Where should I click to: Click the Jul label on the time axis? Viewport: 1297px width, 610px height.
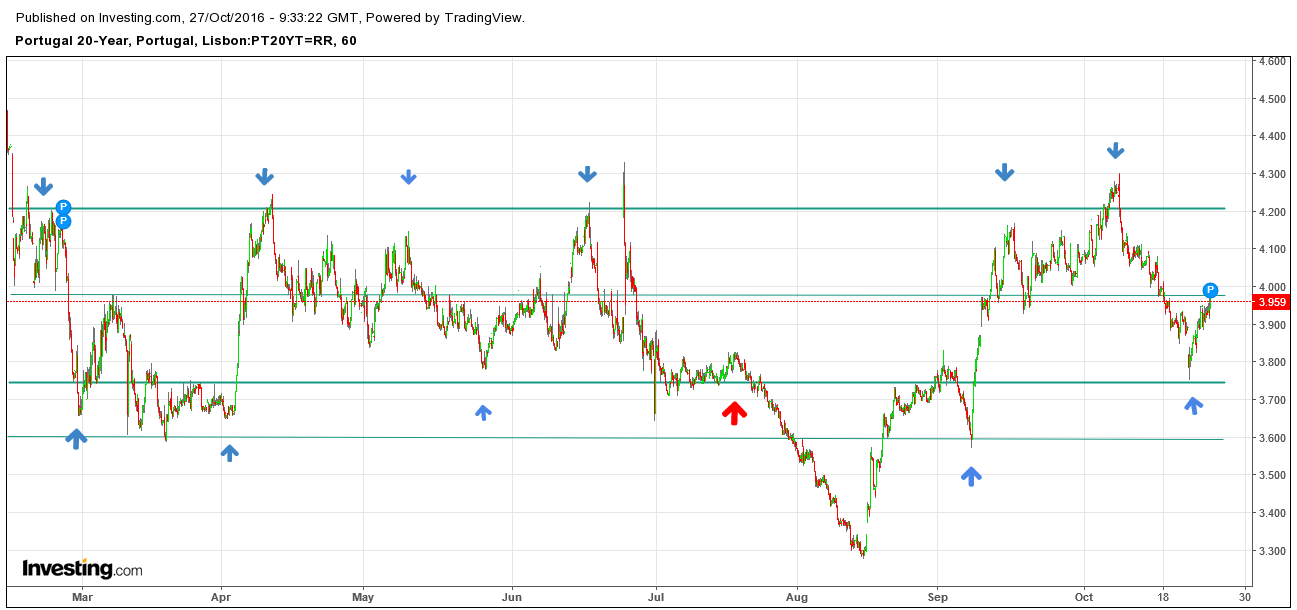(655, 597)
